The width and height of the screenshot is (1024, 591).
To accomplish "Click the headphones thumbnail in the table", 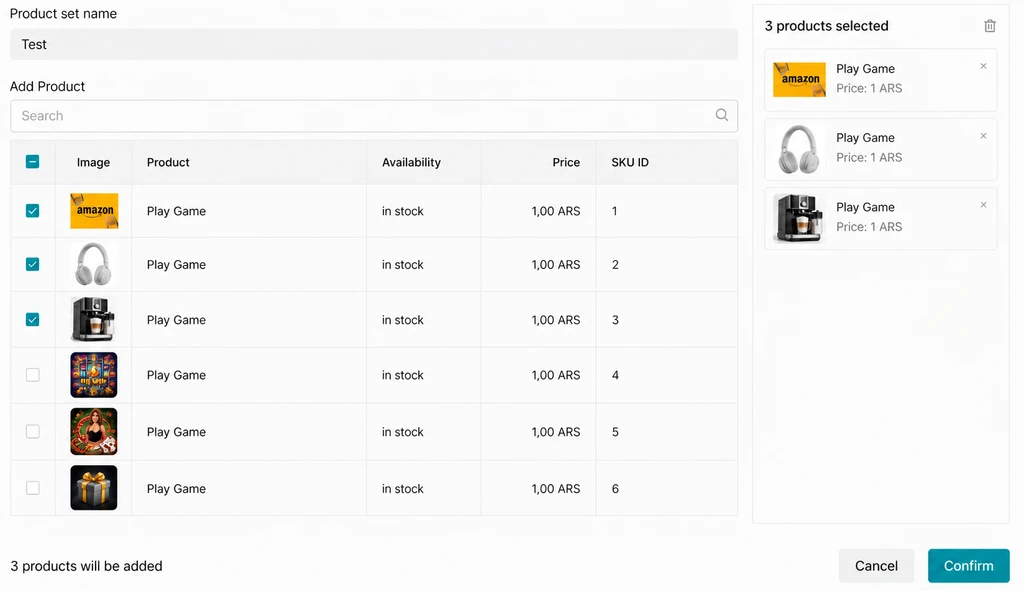I will [94, 264].
